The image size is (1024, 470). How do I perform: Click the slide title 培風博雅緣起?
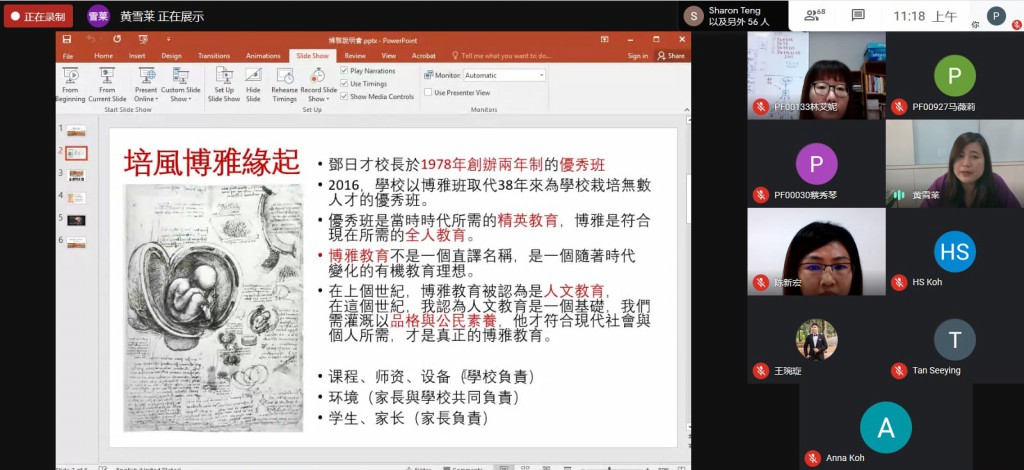(212, 162)
